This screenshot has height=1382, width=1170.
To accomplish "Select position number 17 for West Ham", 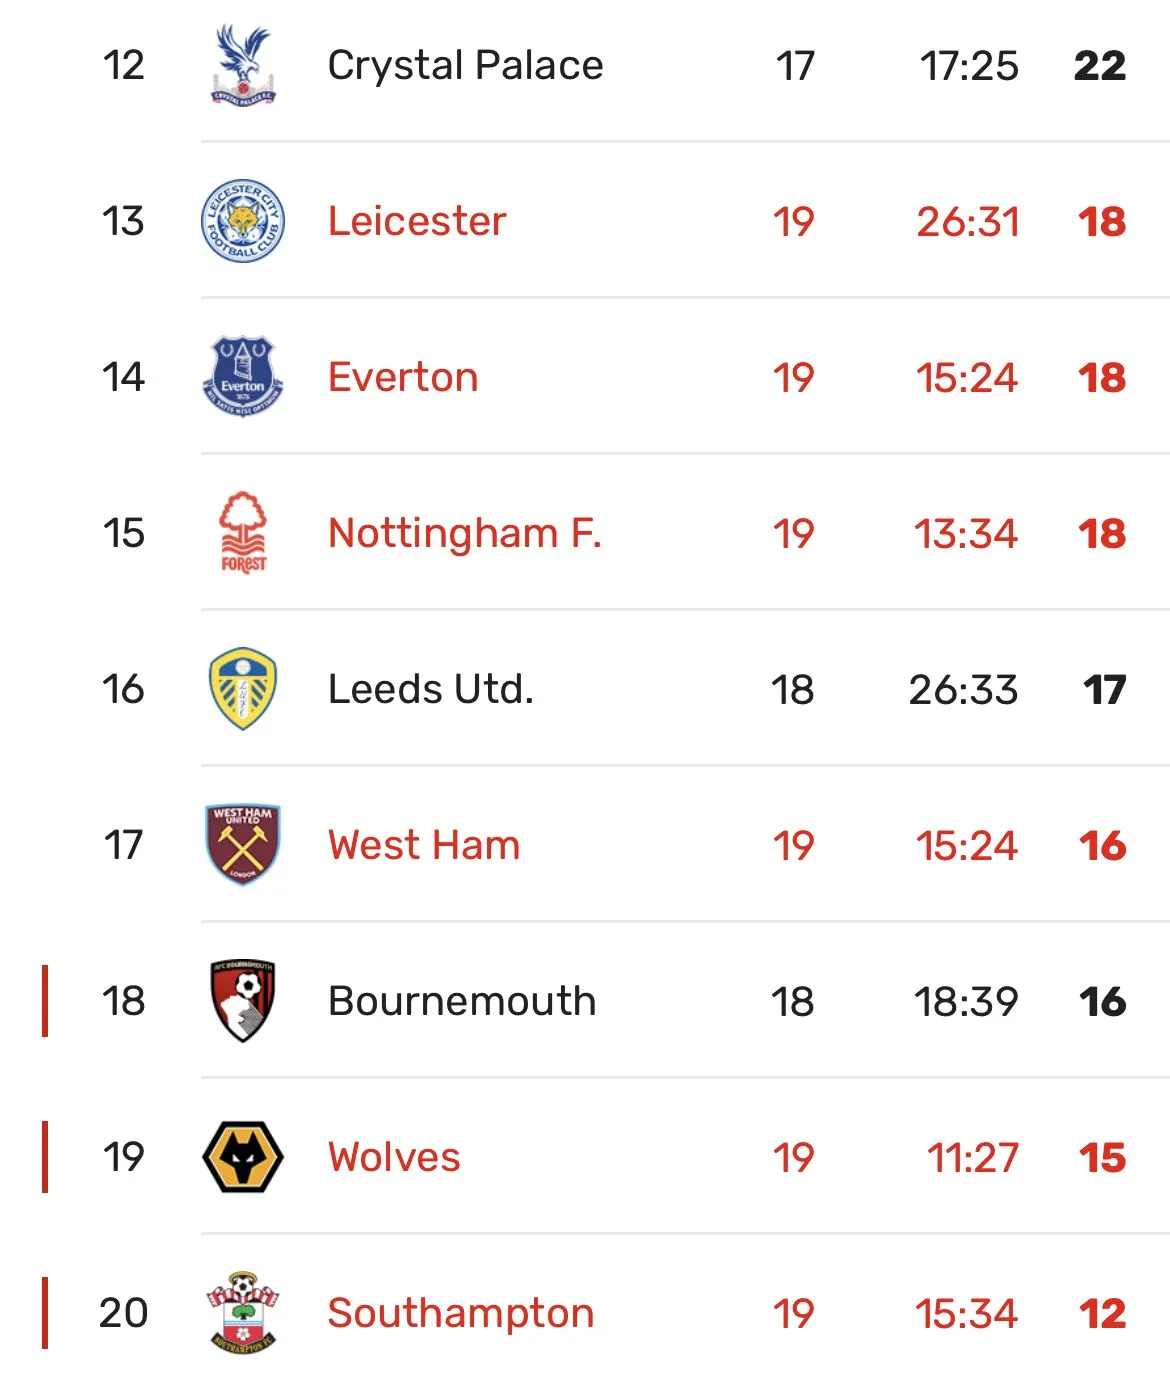I will pyautogui.click(x=123, y=845).
